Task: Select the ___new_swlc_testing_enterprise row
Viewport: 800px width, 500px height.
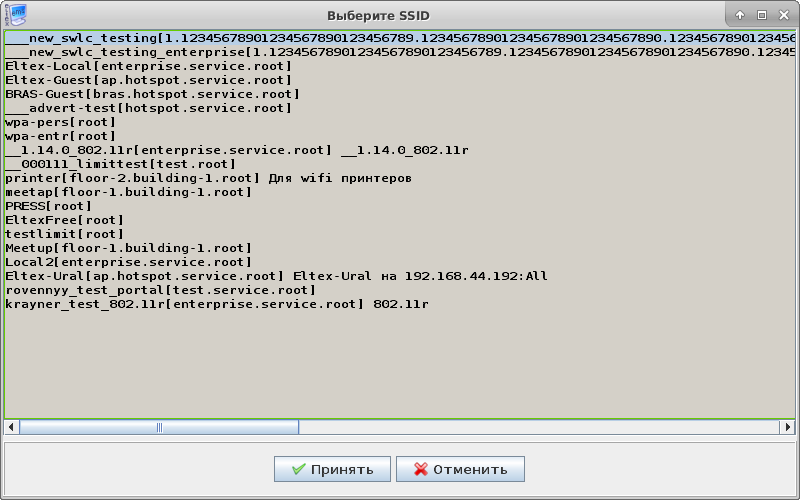Action: (400, 52)
